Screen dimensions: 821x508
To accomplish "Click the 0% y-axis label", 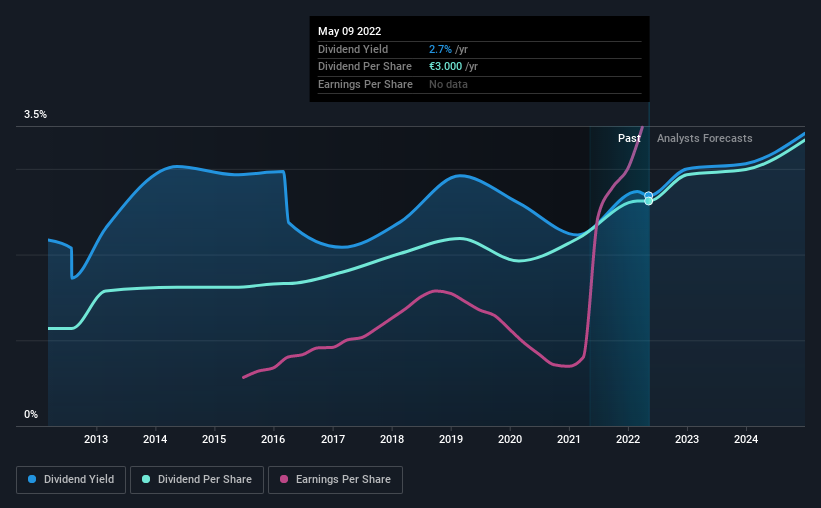I will (31, 414).
